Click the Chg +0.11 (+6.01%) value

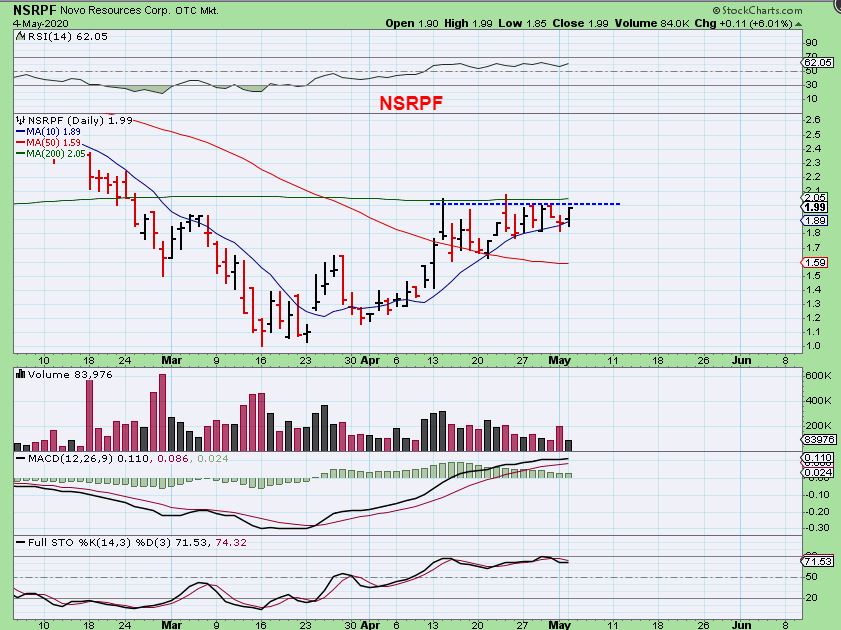click(743, 24)
